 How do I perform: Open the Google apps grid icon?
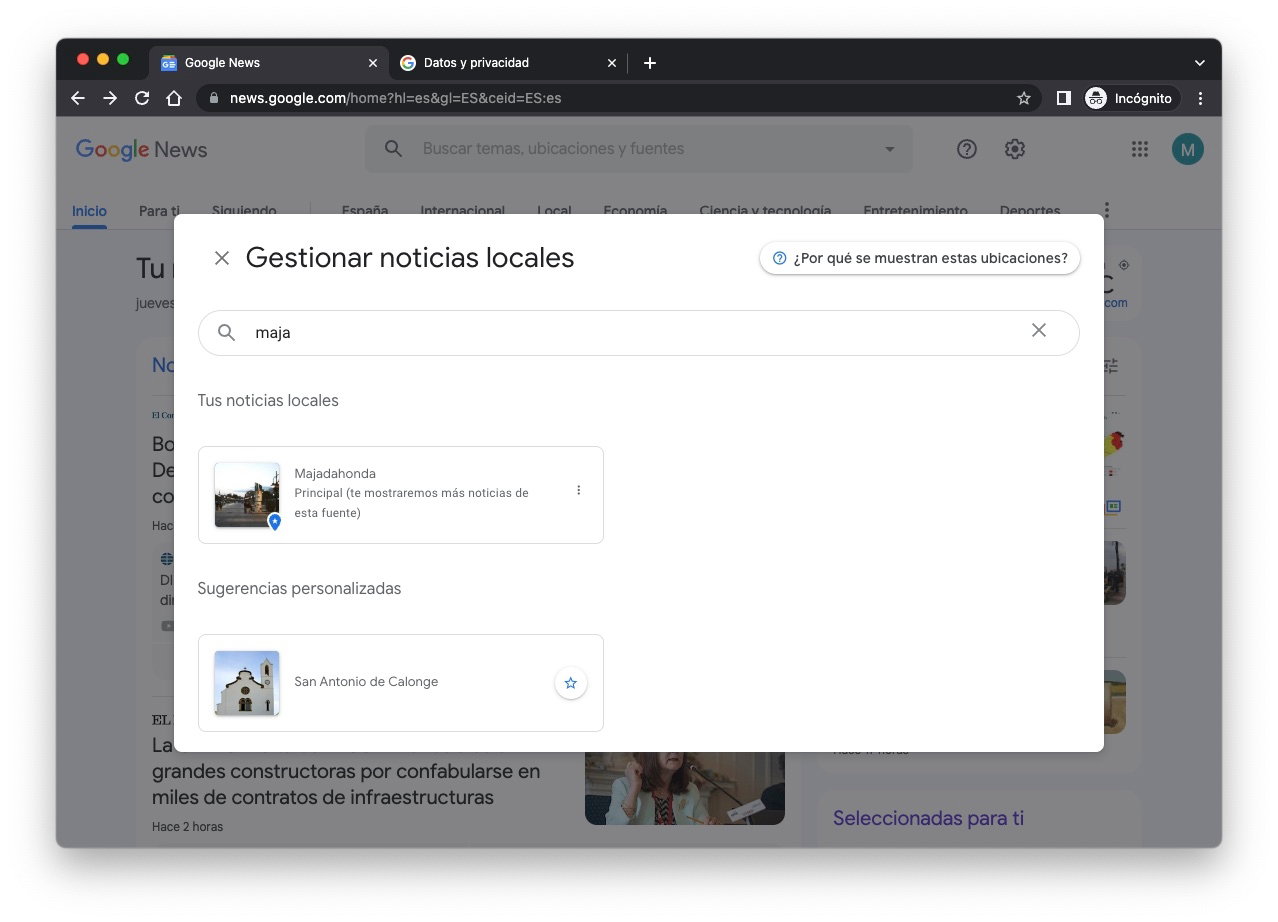click(x=1139, y=148)
